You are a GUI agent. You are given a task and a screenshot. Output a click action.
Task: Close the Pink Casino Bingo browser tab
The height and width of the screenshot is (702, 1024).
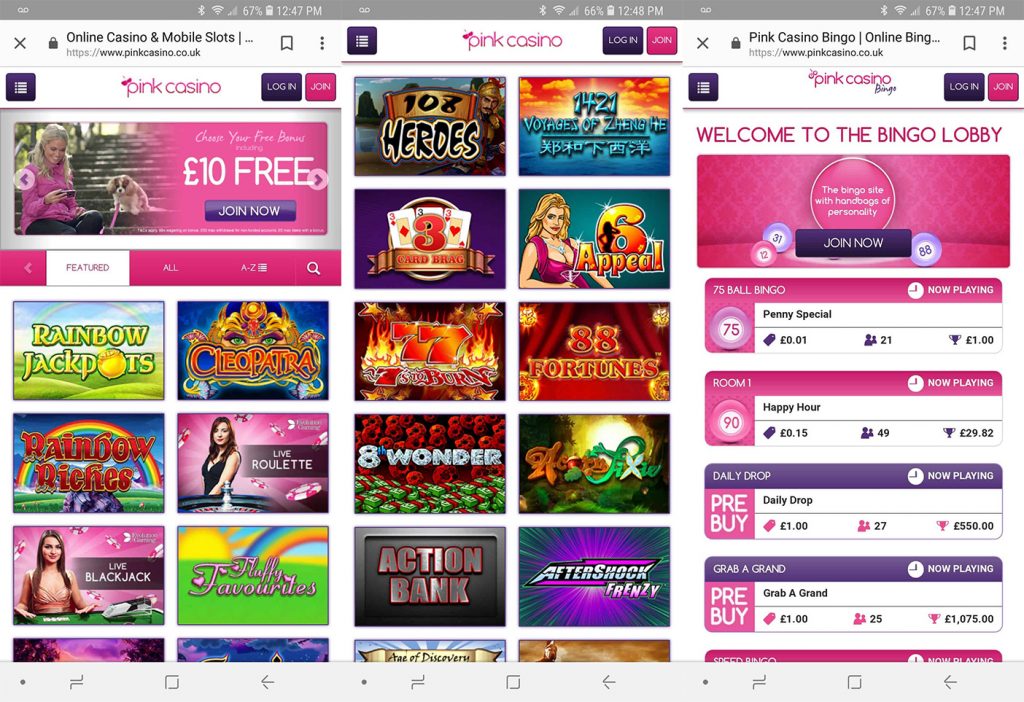tap(703, 43)
